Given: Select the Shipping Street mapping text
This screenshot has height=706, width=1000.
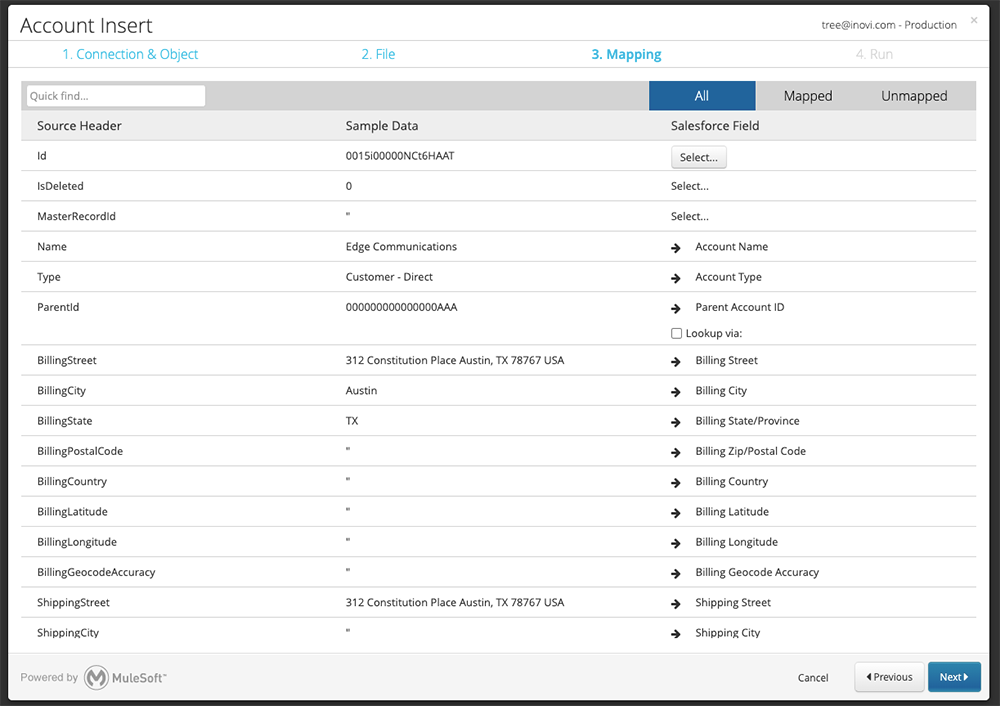Looking at the screenshot, I should pos(733,603).
